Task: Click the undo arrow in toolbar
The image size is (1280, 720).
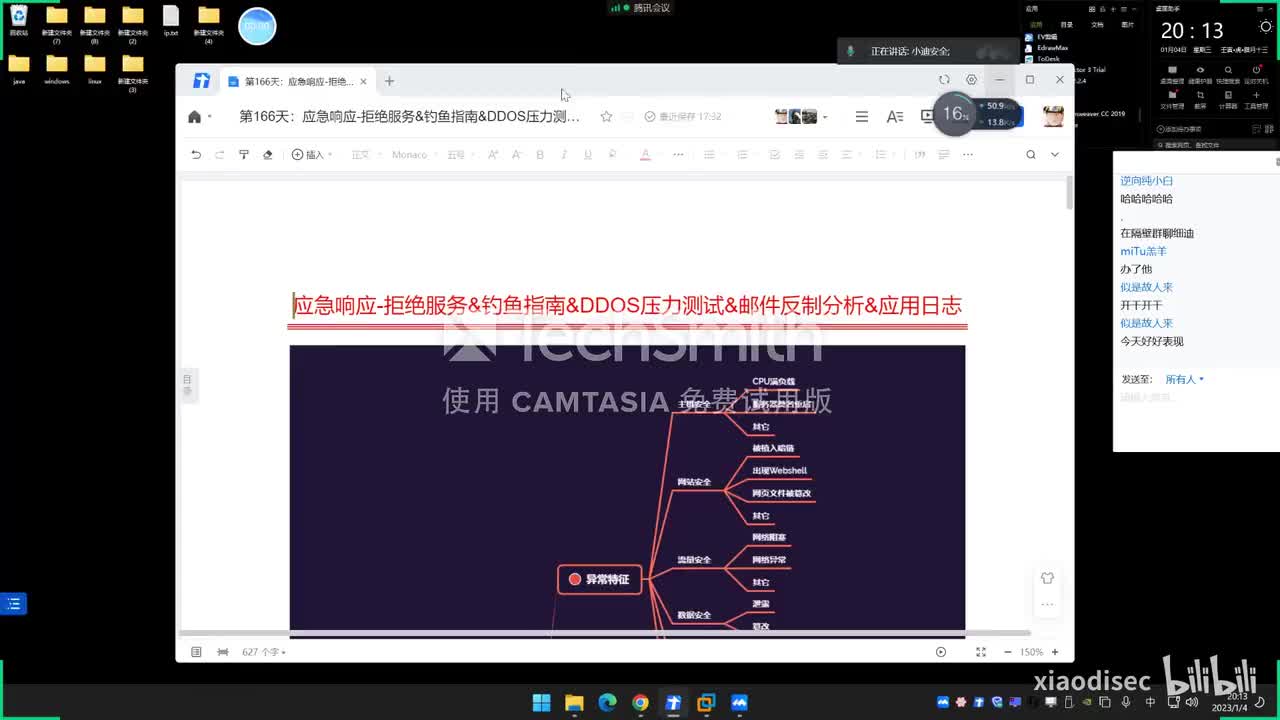Action: point(196,155)
